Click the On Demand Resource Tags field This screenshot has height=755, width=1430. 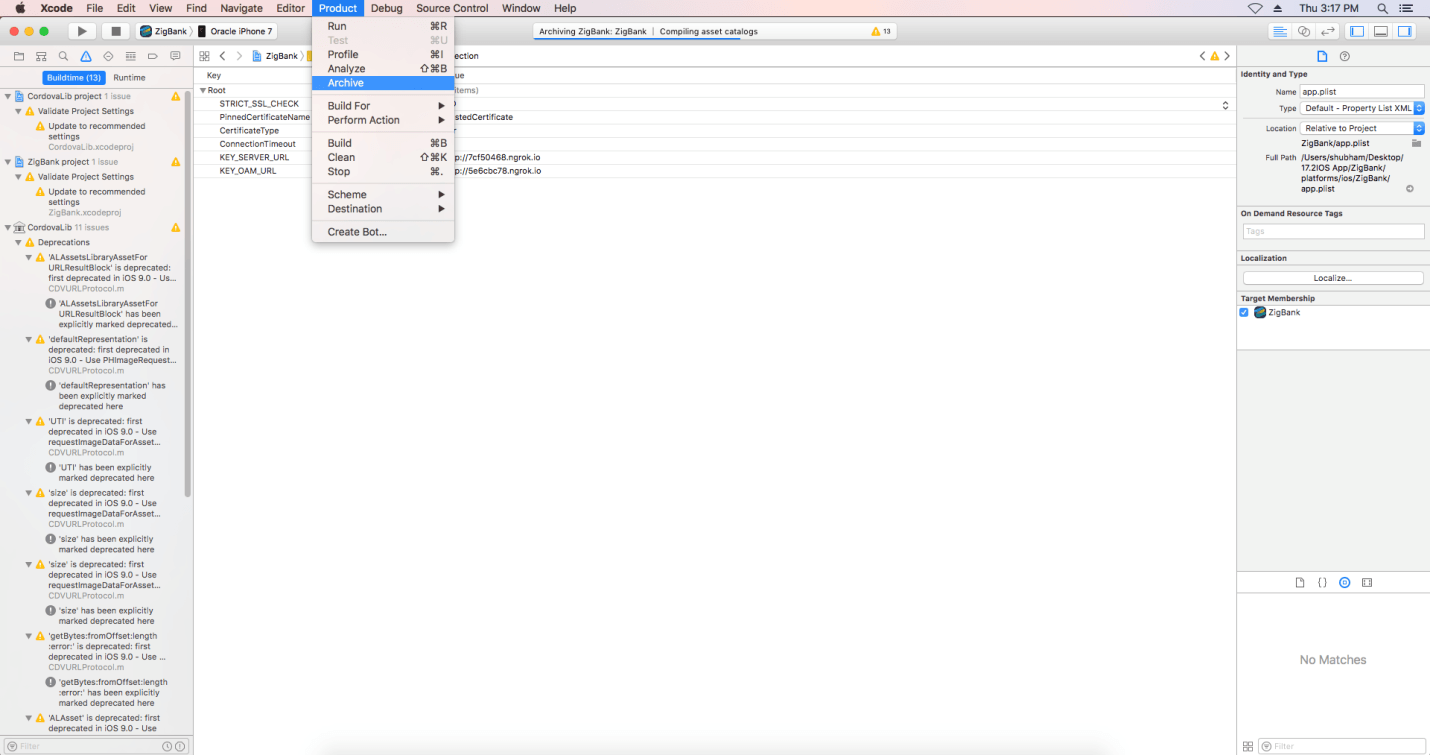(1333, 231)
